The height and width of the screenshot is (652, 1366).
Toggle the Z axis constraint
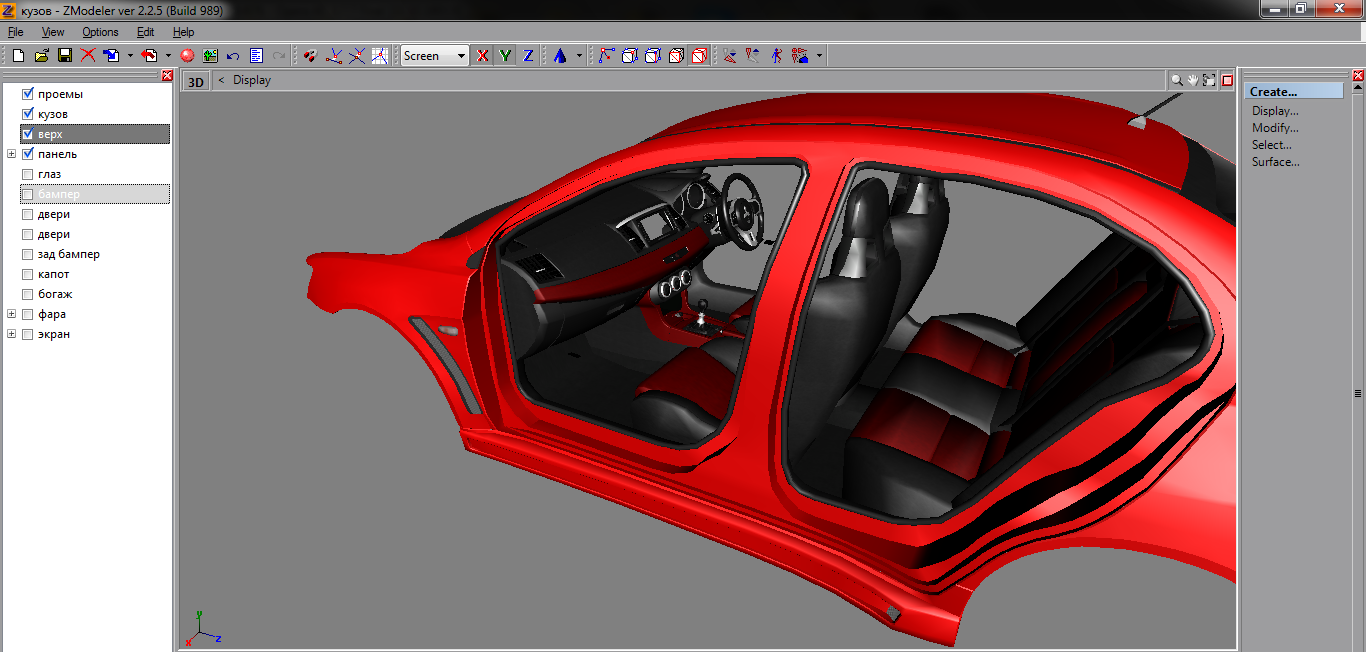point(528,56)
